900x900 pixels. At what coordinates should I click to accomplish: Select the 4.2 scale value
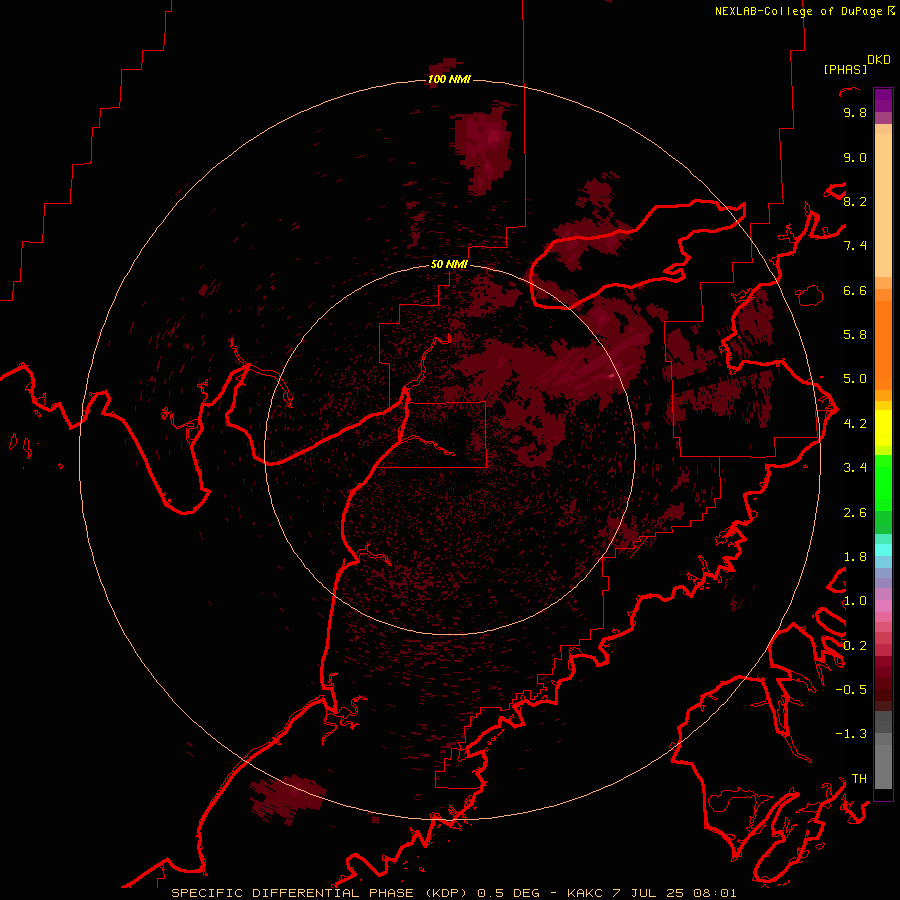pos(855,424)
